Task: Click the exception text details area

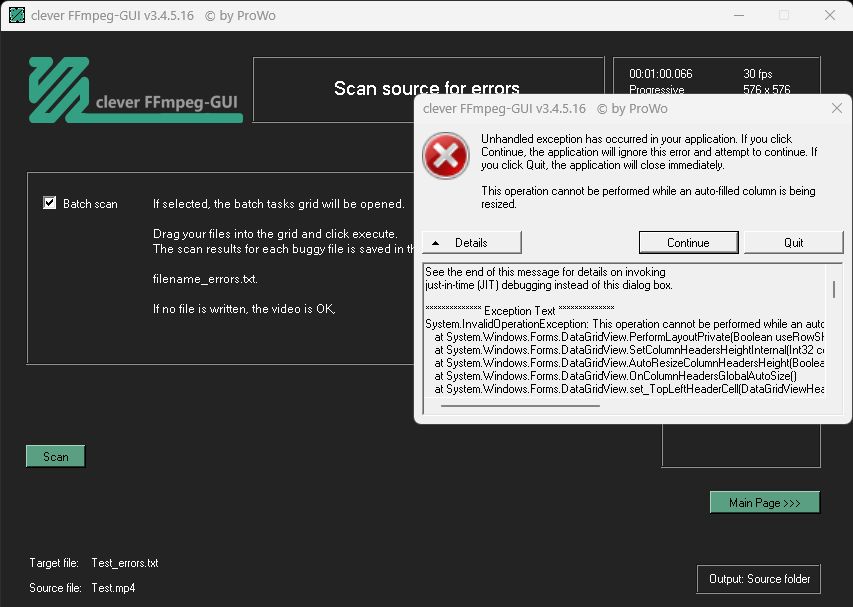Action: pos(625,331)
